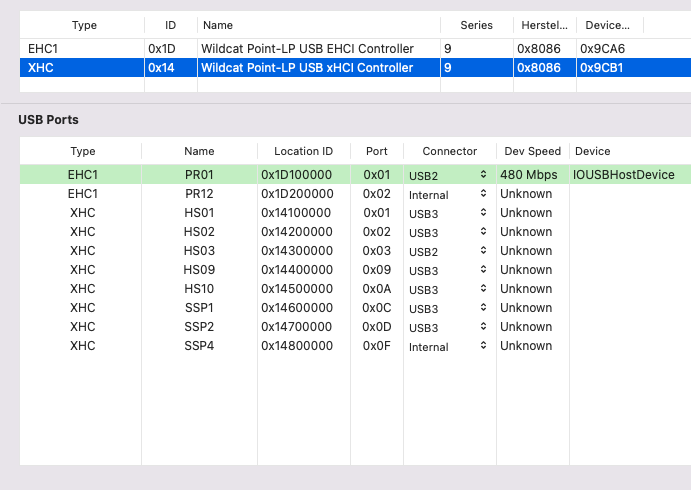Select the XHC xHCI Controller row

306,68
